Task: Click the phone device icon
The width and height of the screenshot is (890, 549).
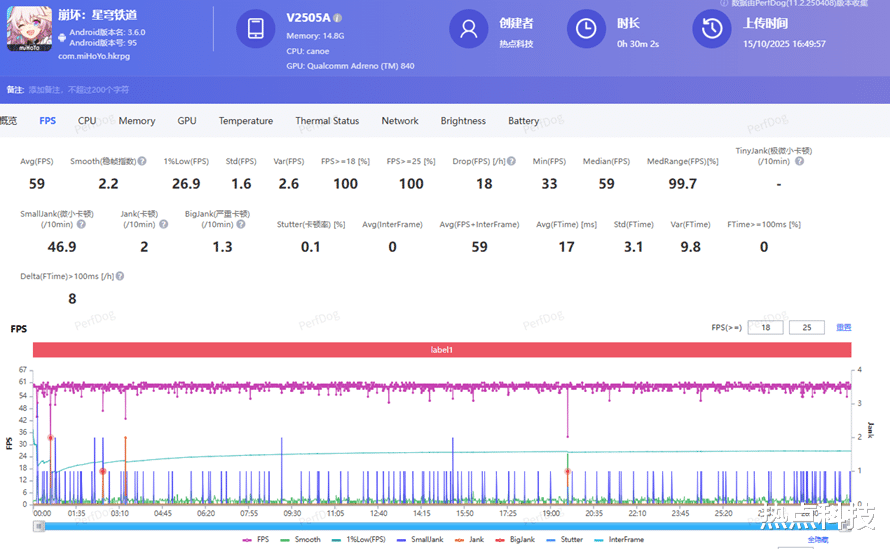Action: tap(255, 29)
